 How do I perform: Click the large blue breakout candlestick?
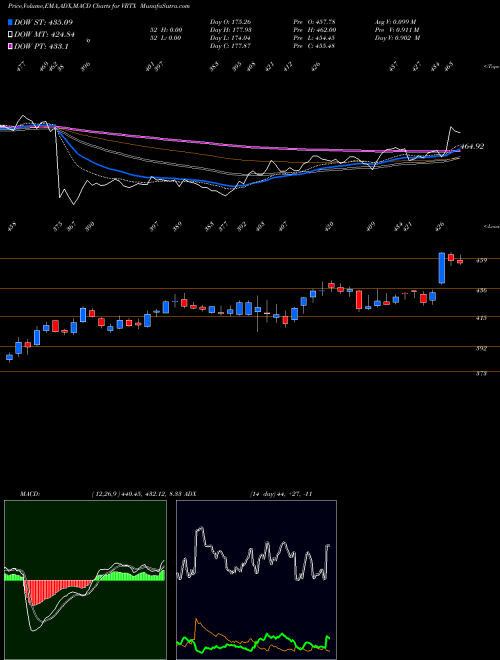[442, 268]
